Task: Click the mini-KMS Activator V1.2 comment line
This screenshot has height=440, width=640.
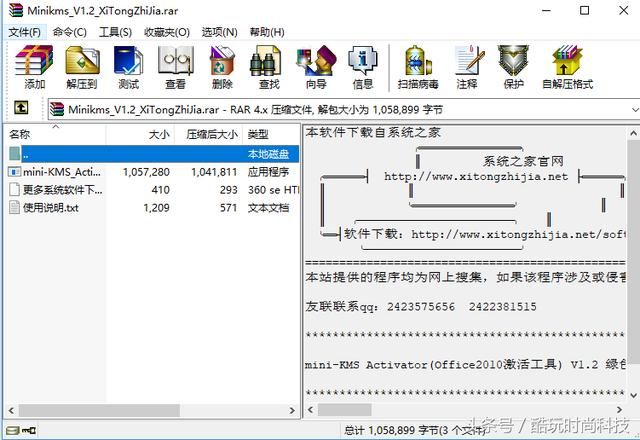Action: click(465, 364)
